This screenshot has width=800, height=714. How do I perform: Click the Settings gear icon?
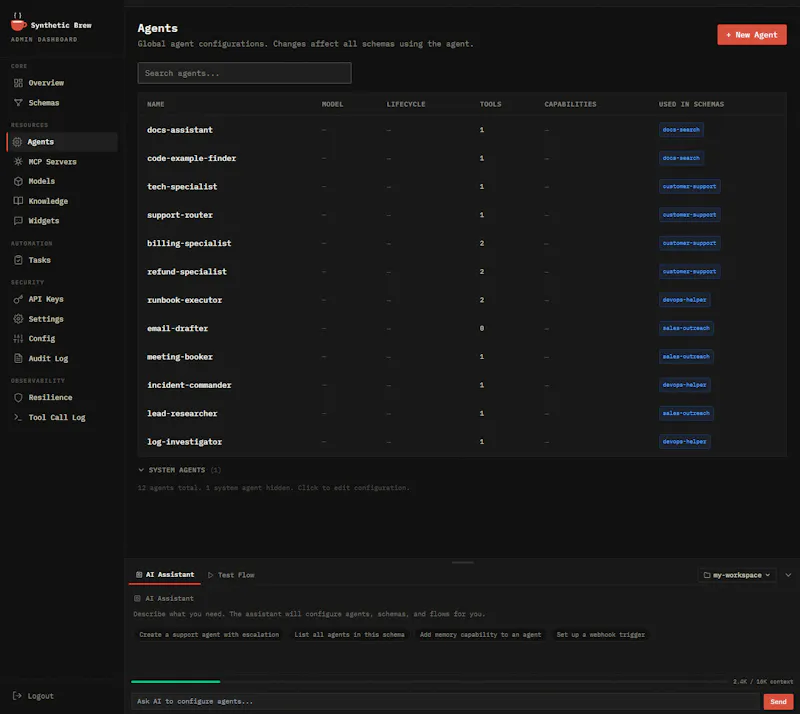click(18, 319)
